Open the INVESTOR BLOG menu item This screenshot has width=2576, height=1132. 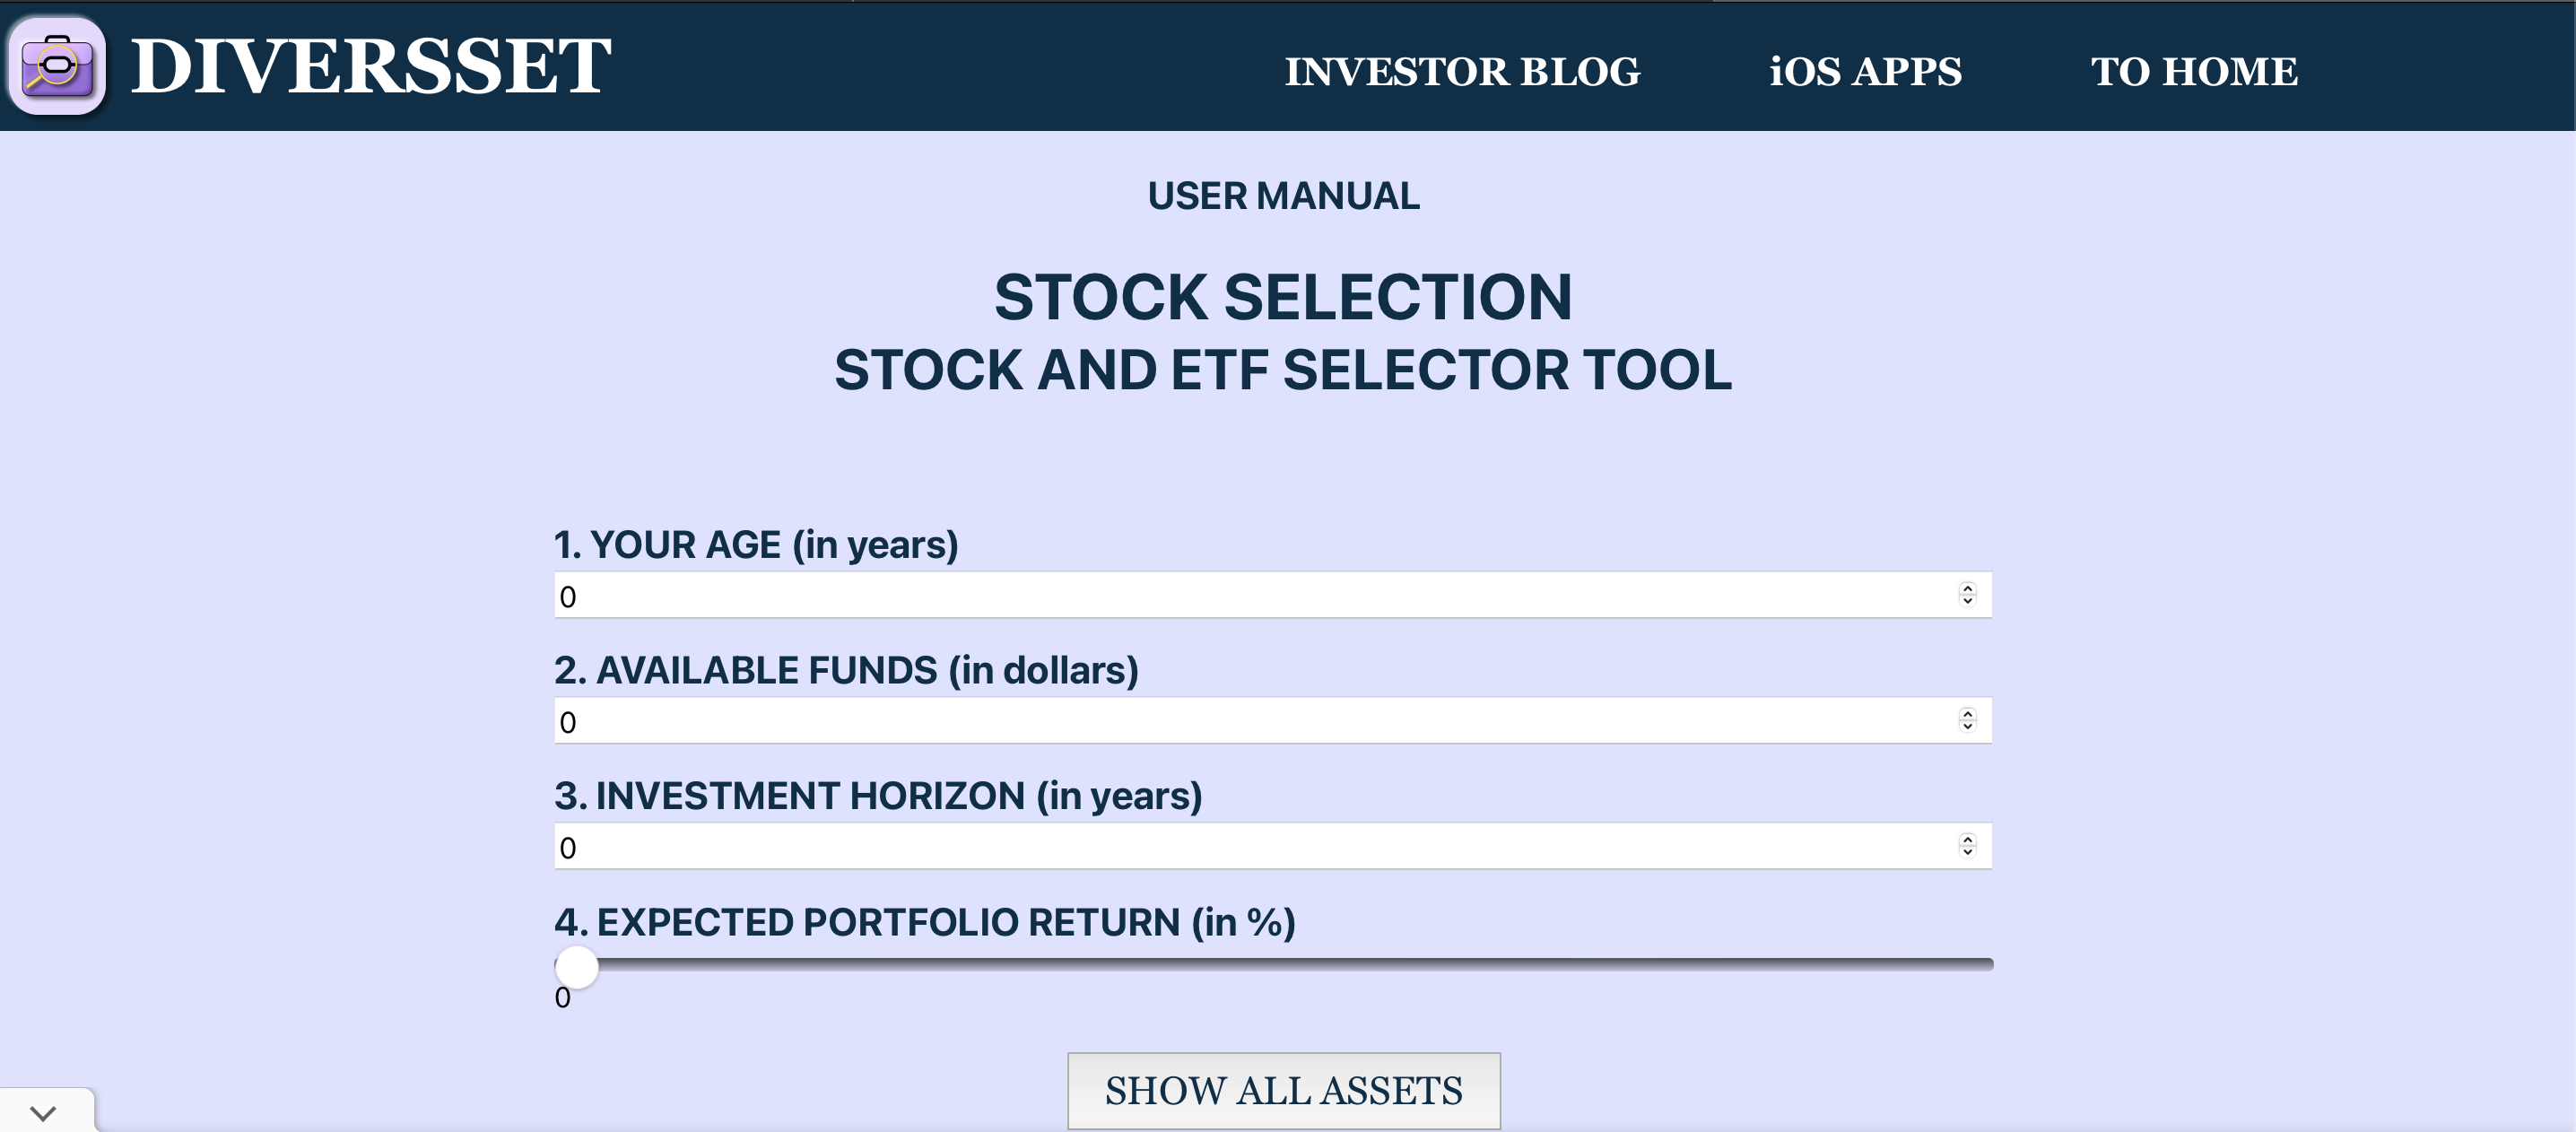click(1462, 71)
